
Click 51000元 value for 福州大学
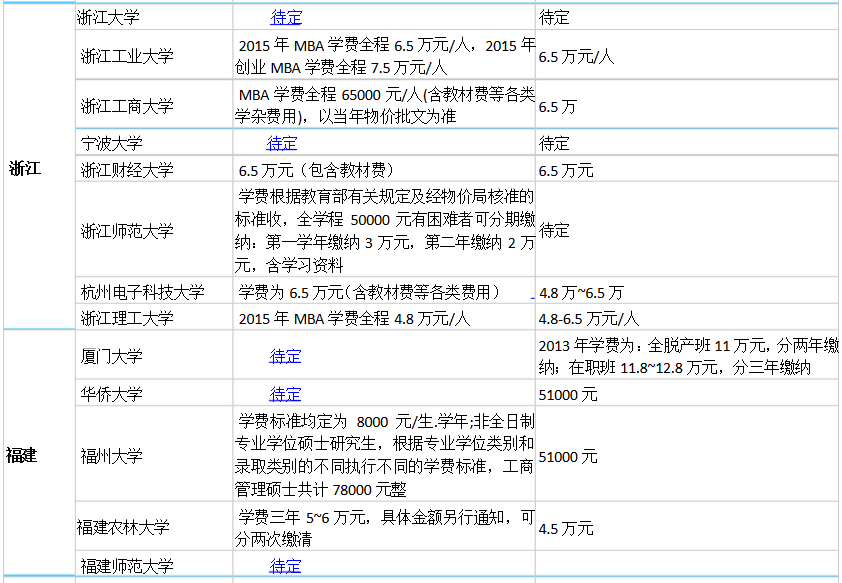568,456
